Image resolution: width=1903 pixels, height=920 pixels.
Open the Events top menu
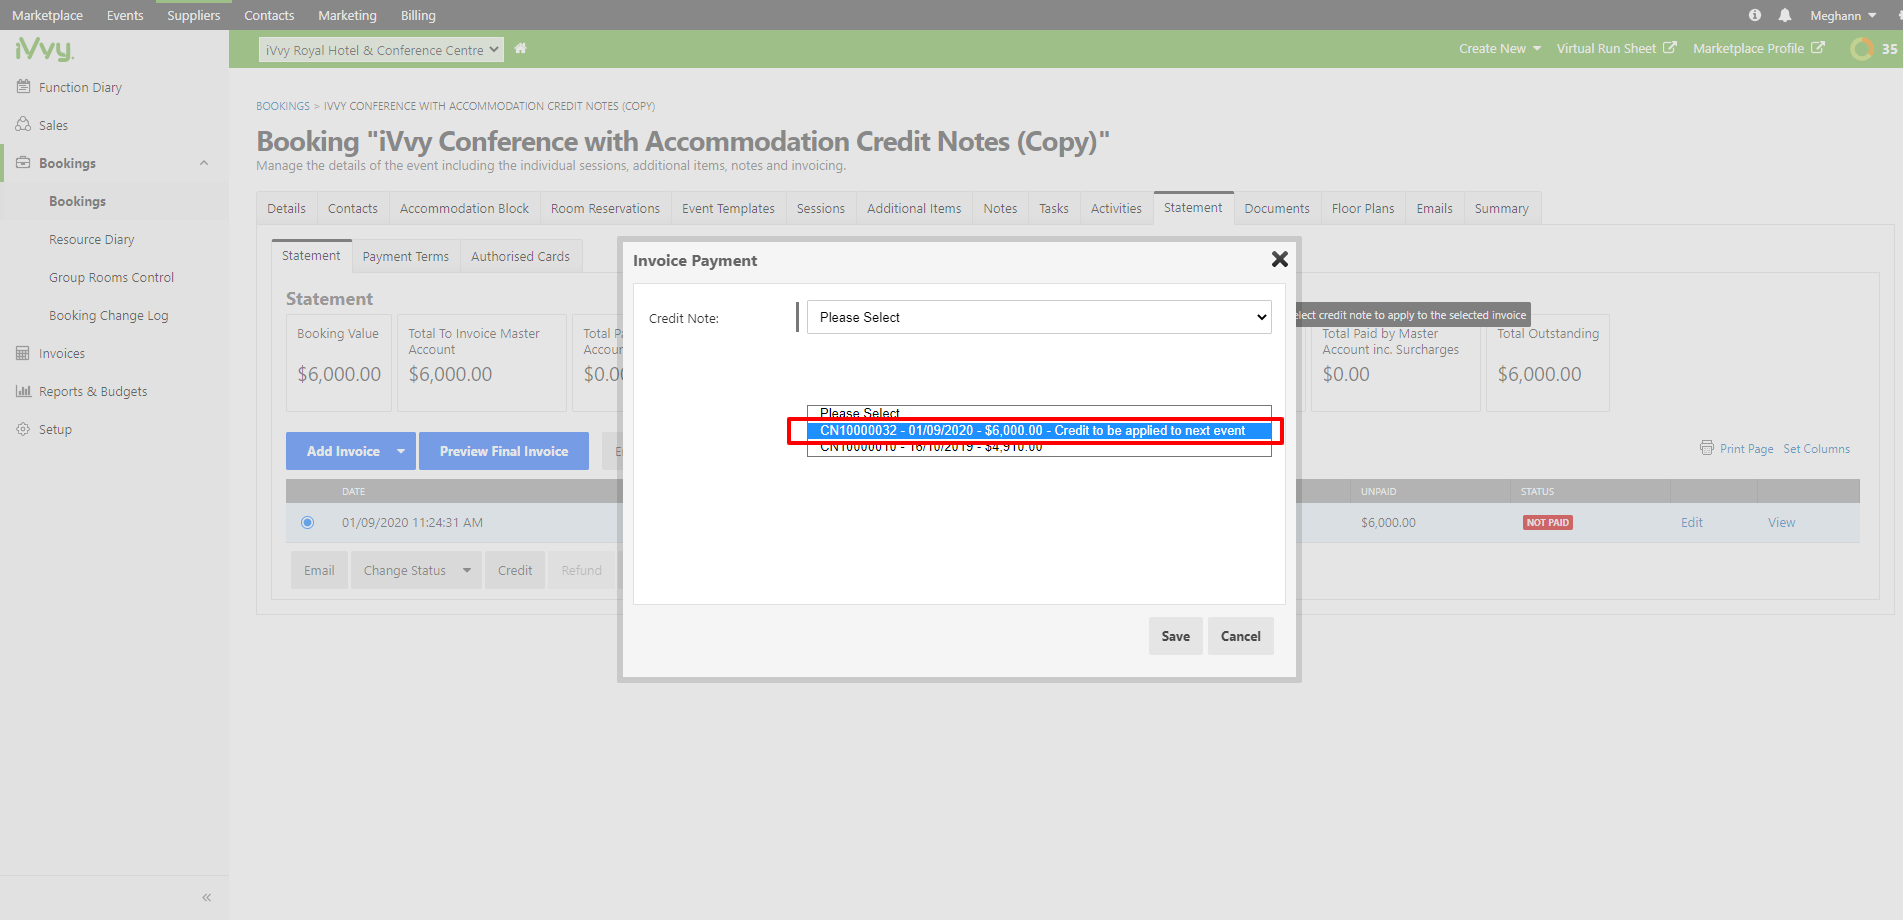click(125, 15)
